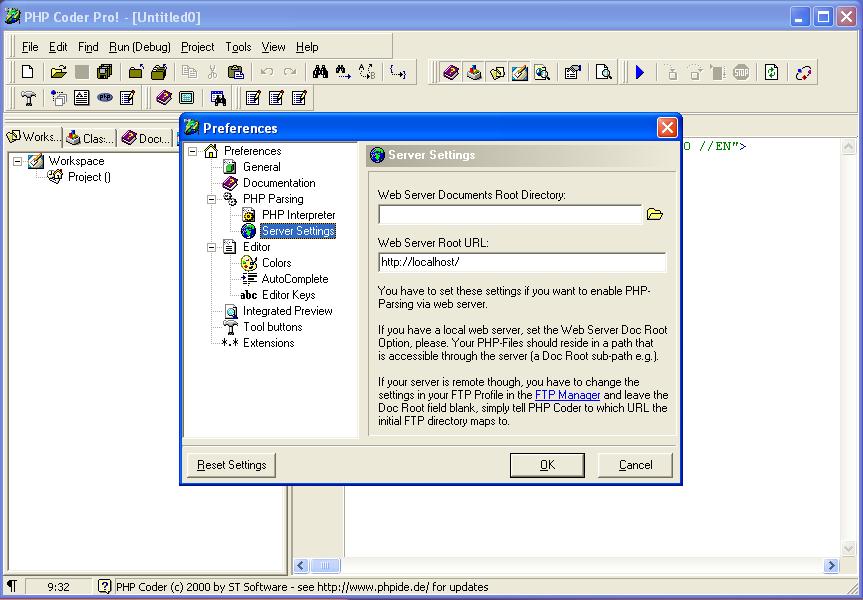863x600 pixels.
Task: Select Integrated Preview in preferences tree
Action: point(287,310)
